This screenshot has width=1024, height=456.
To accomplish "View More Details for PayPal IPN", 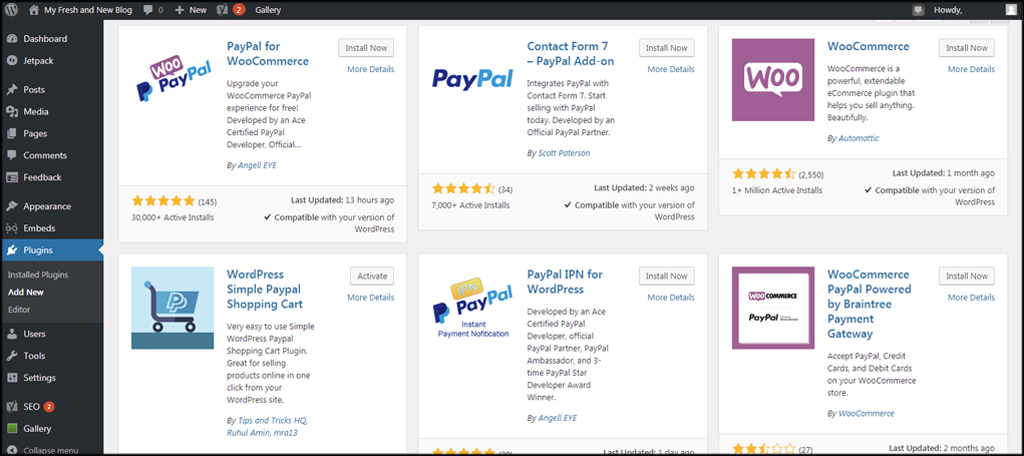I will [x=671, y=297].
